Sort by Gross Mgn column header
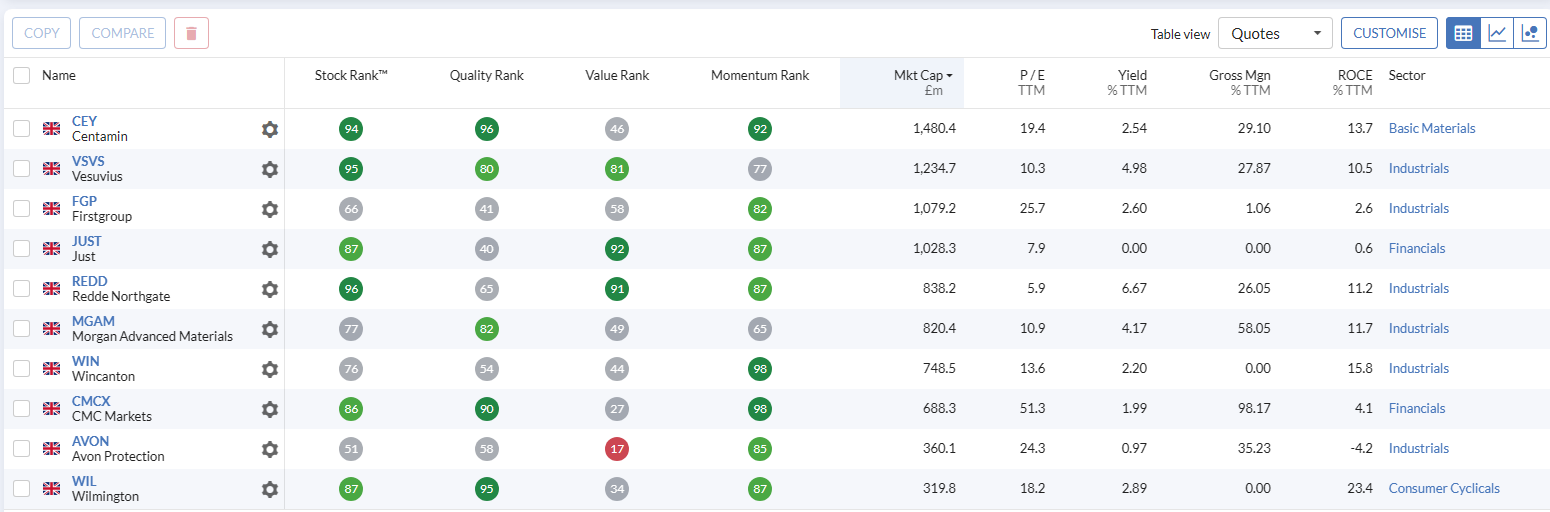 [x=1240, y=83]
